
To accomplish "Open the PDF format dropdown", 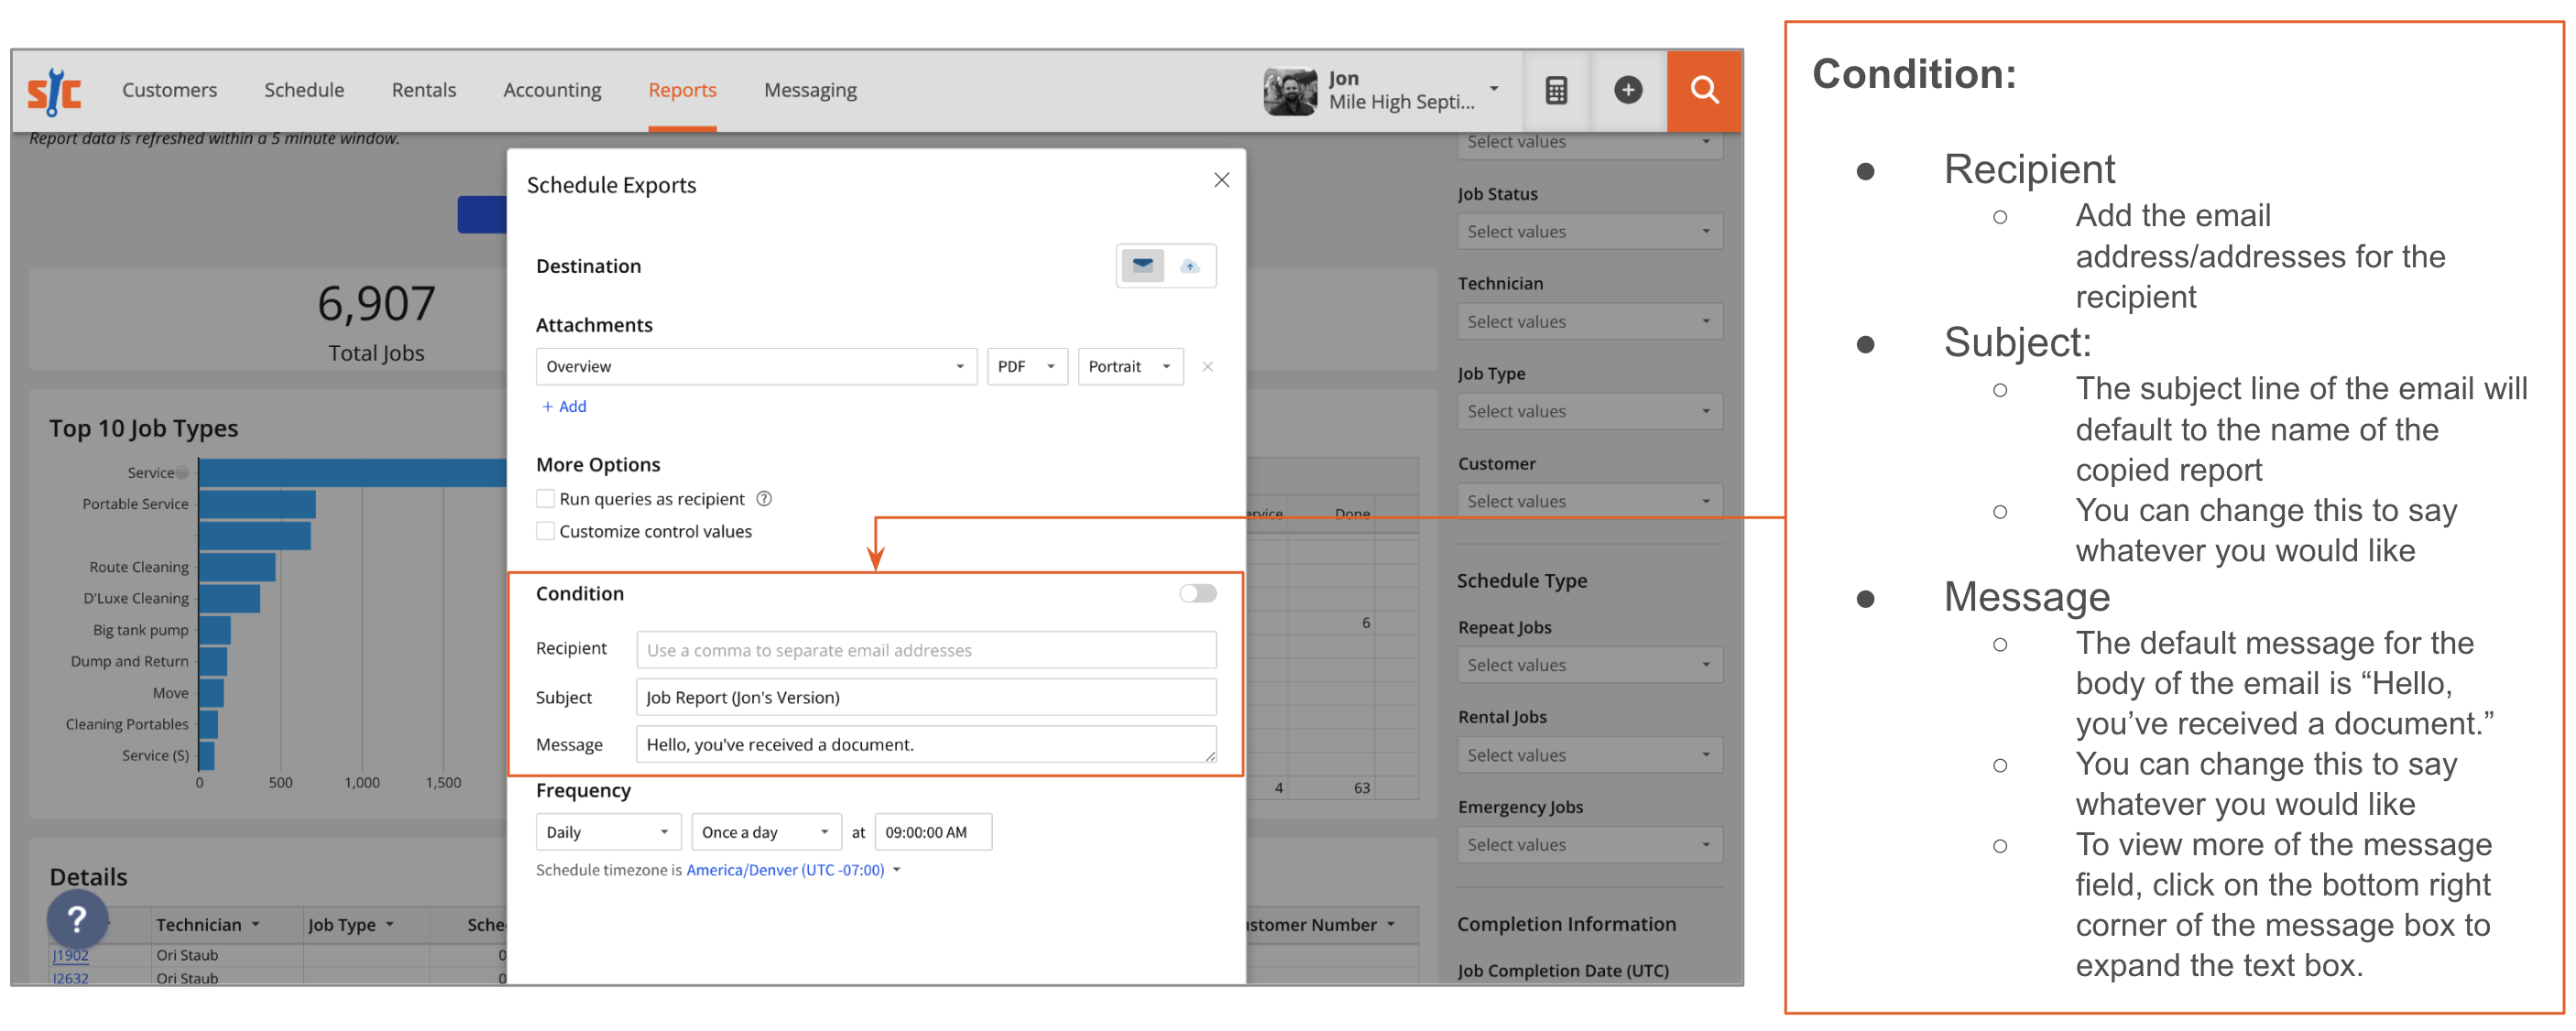I will click(1027, 367).
